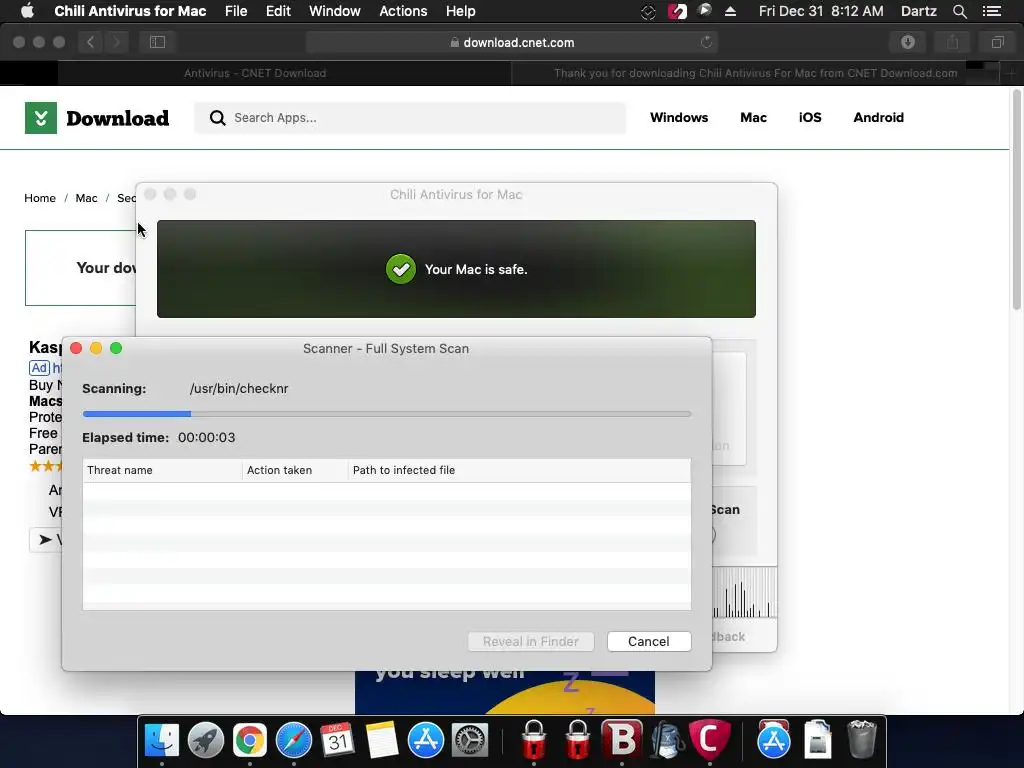Click elapsed time value 00:00:03
This screenshot has width=1024, height=768.
[206, 438]
